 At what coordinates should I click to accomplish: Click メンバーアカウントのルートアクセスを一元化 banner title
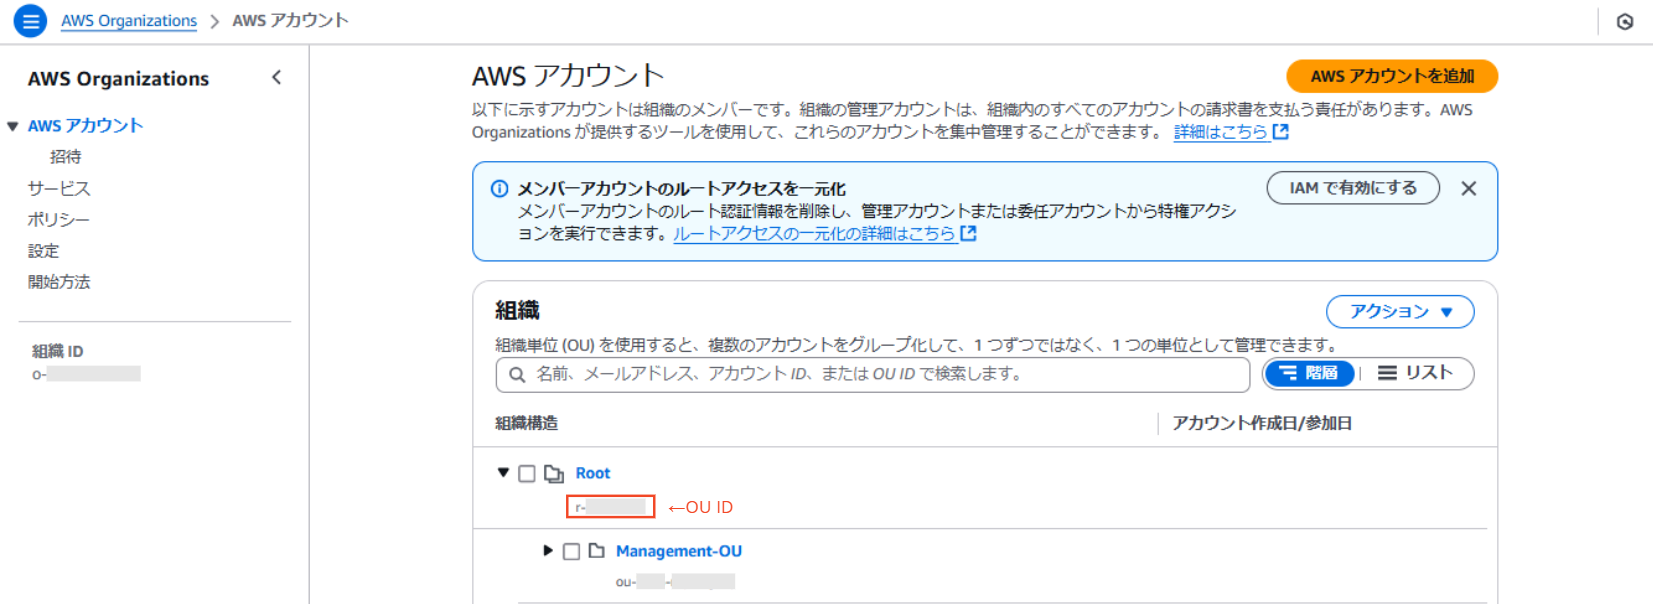(x=681, y=189)
